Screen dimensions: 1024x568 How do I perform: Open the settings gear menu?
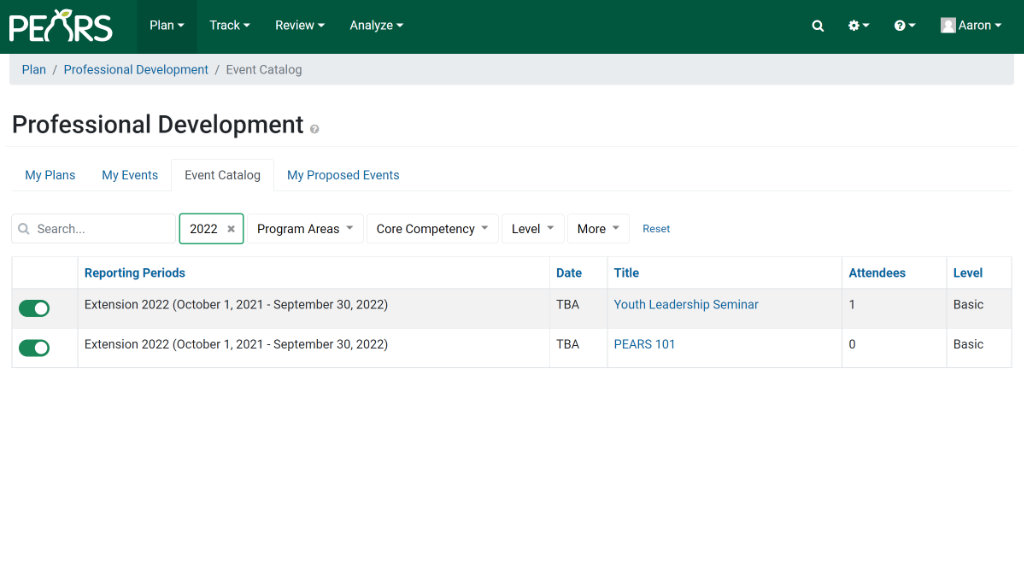click(x=858, y=26)
